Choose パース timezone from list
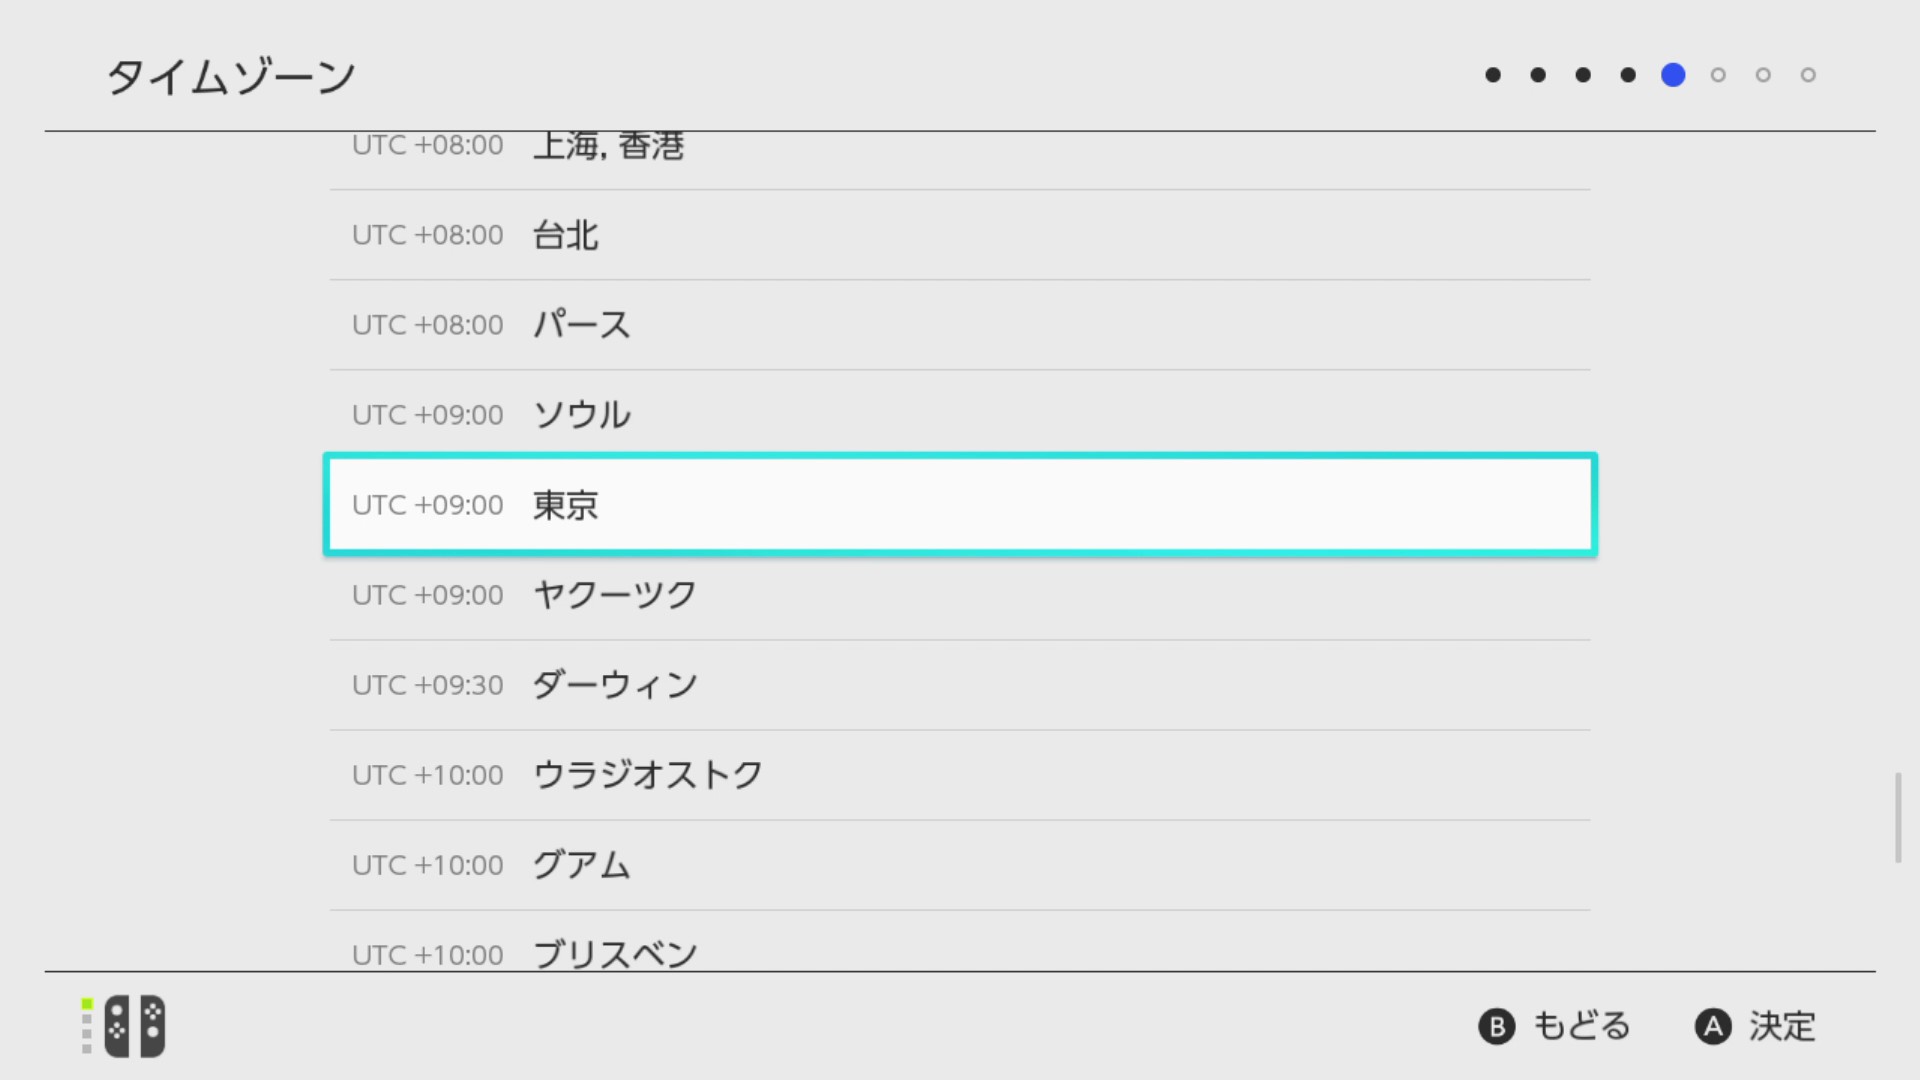Screen dimensions: 1920x1080 (x=960, y=325)
